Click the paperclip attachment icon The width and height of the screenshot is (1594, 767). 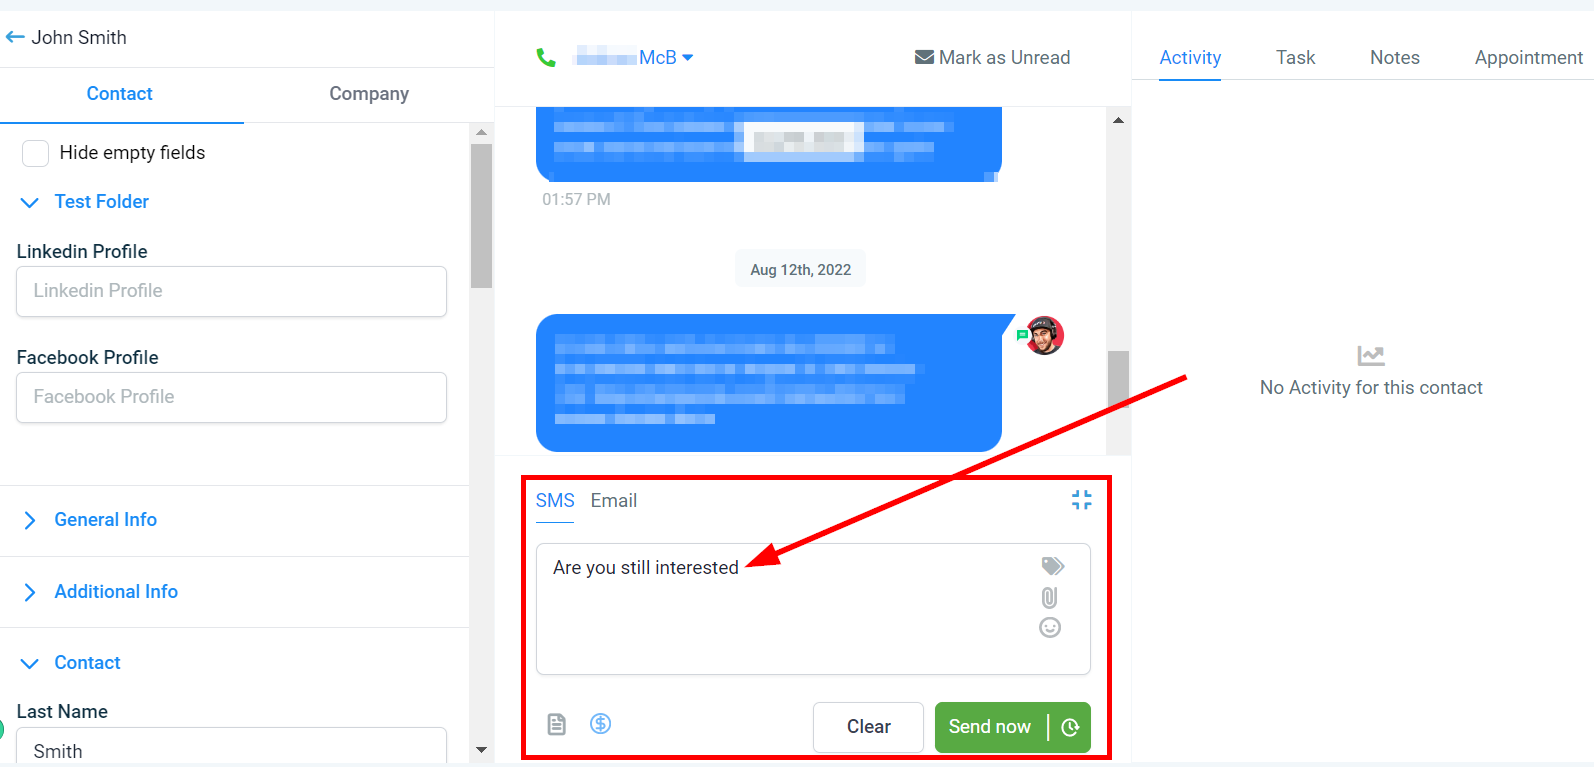tap(1049, 597)
